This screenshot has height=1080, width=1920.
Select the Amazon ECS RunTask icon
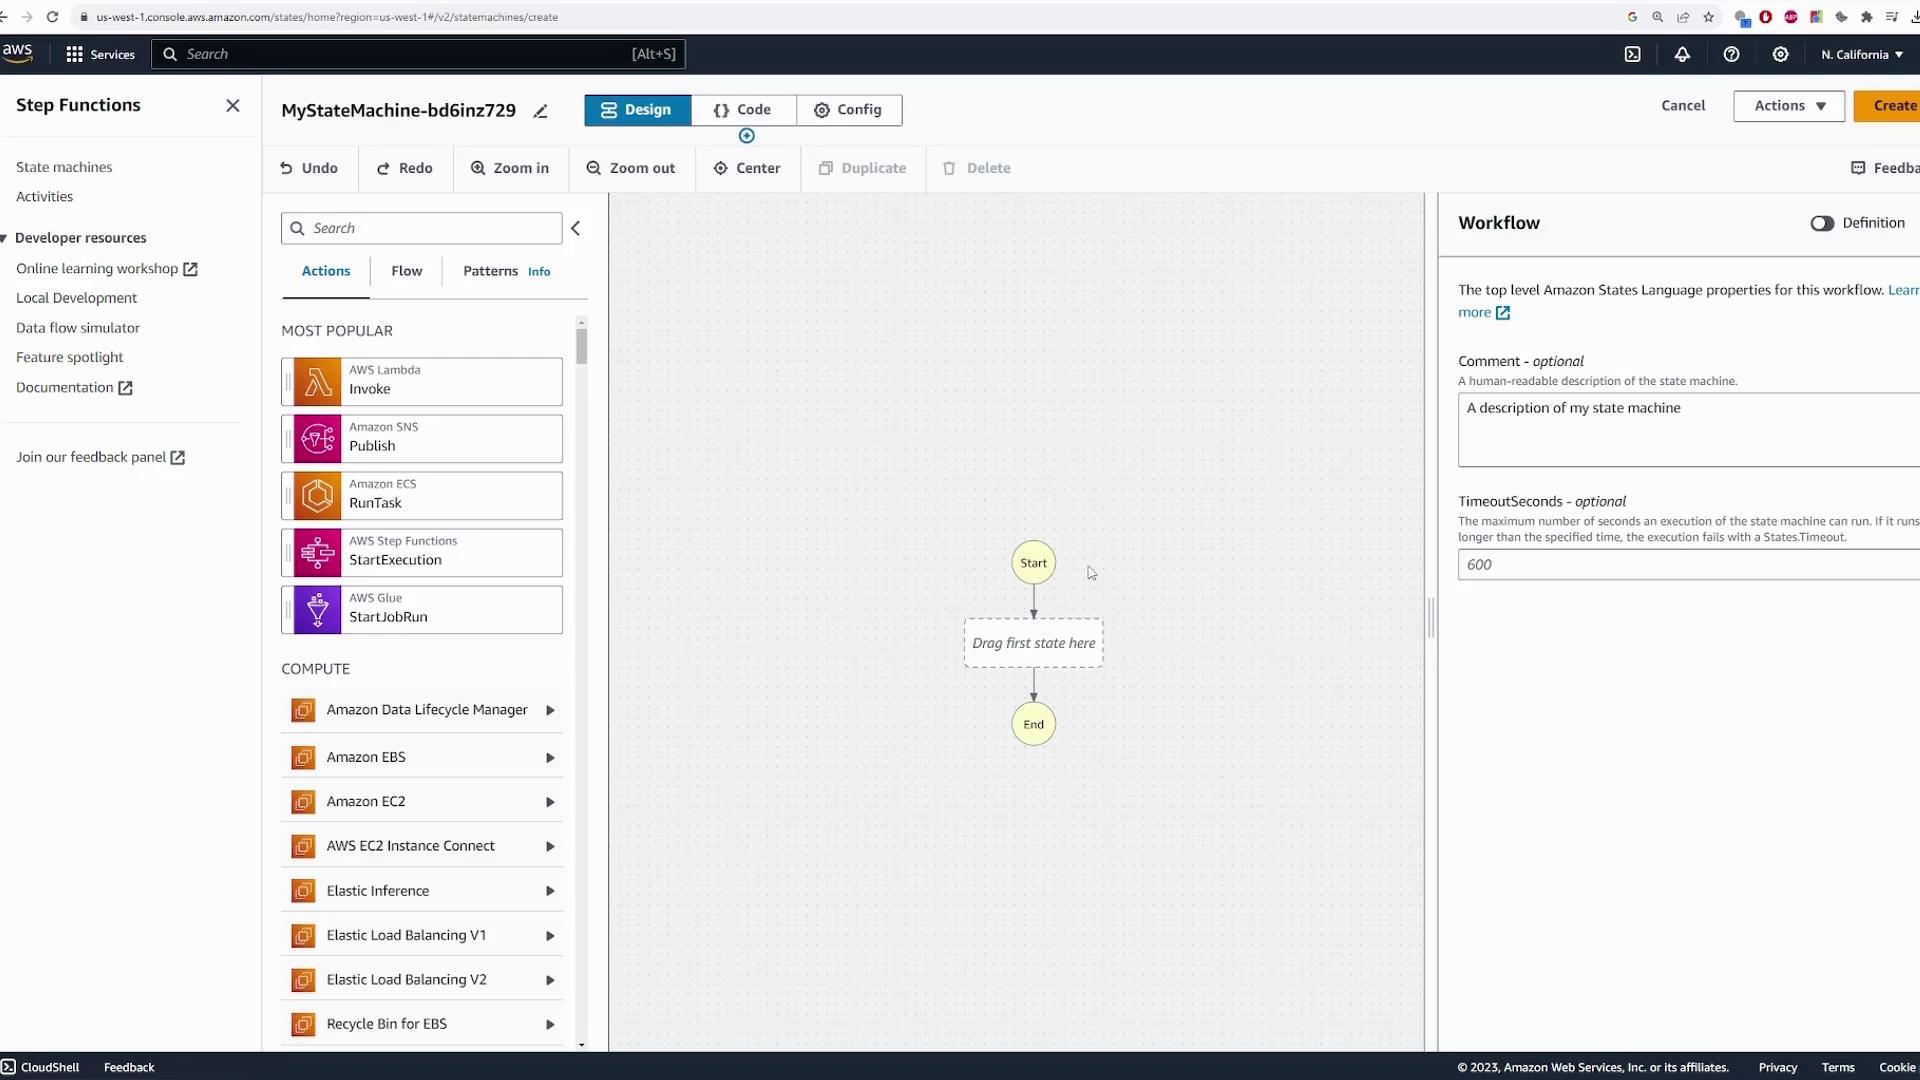tap(317, 495)
